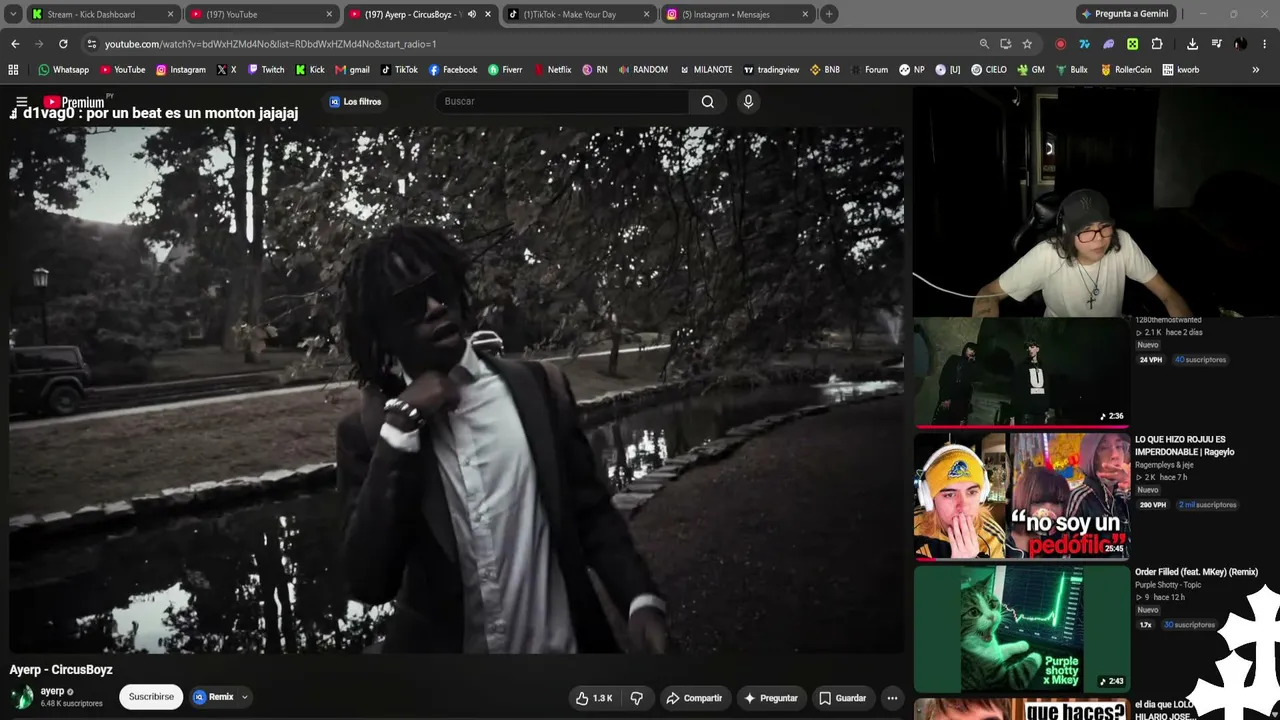Open Google Lens search icon in address bar

pyautogui.click(x=984, y=44)
